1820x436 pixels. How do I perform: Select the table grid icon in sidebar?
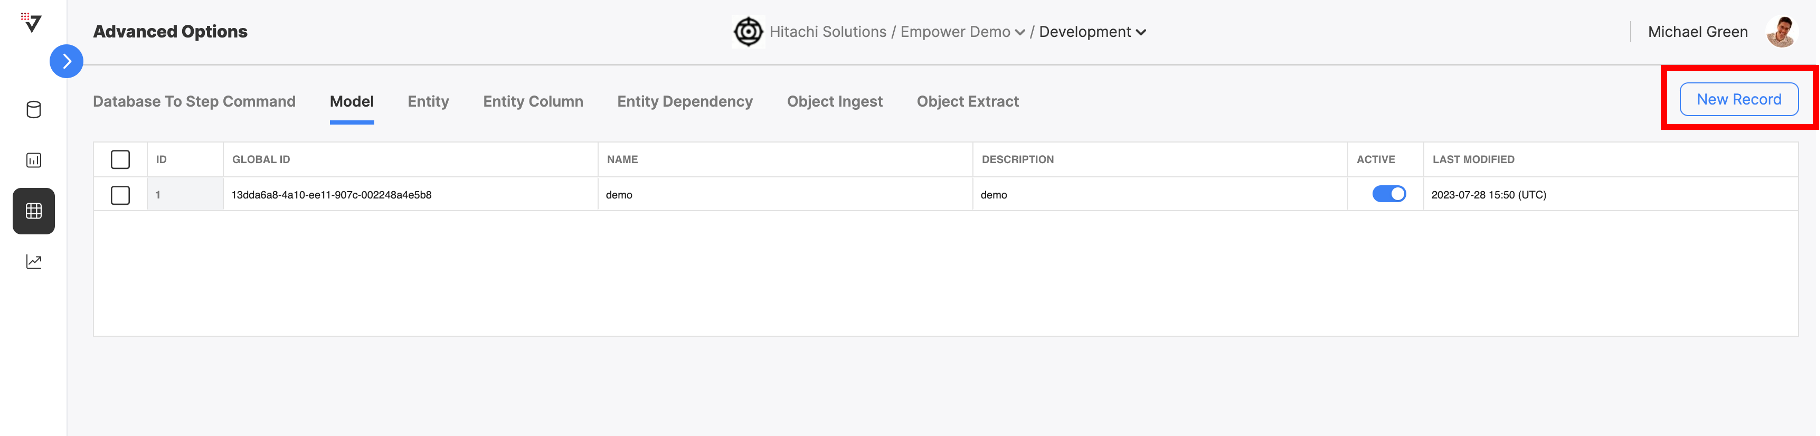coord(34,211)
